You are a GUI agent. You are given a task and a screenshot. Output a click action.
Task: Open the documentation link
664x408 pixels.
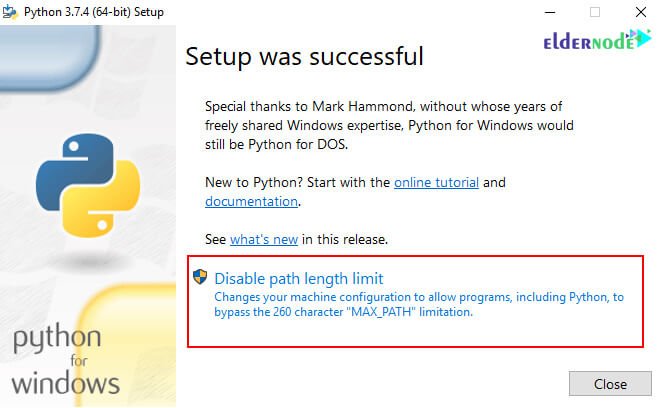click(252, 202)
